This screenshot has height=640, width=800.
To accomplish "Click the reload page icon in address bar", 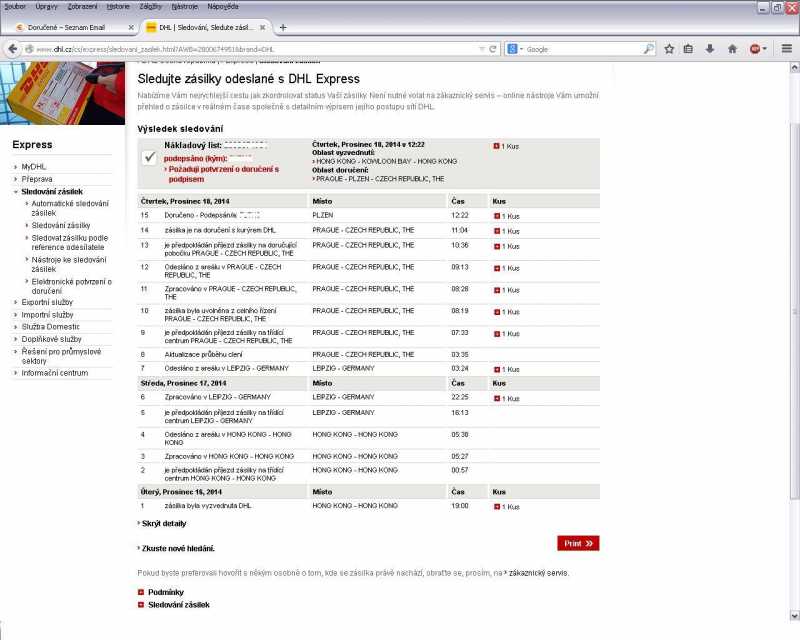I will (493, 48).
